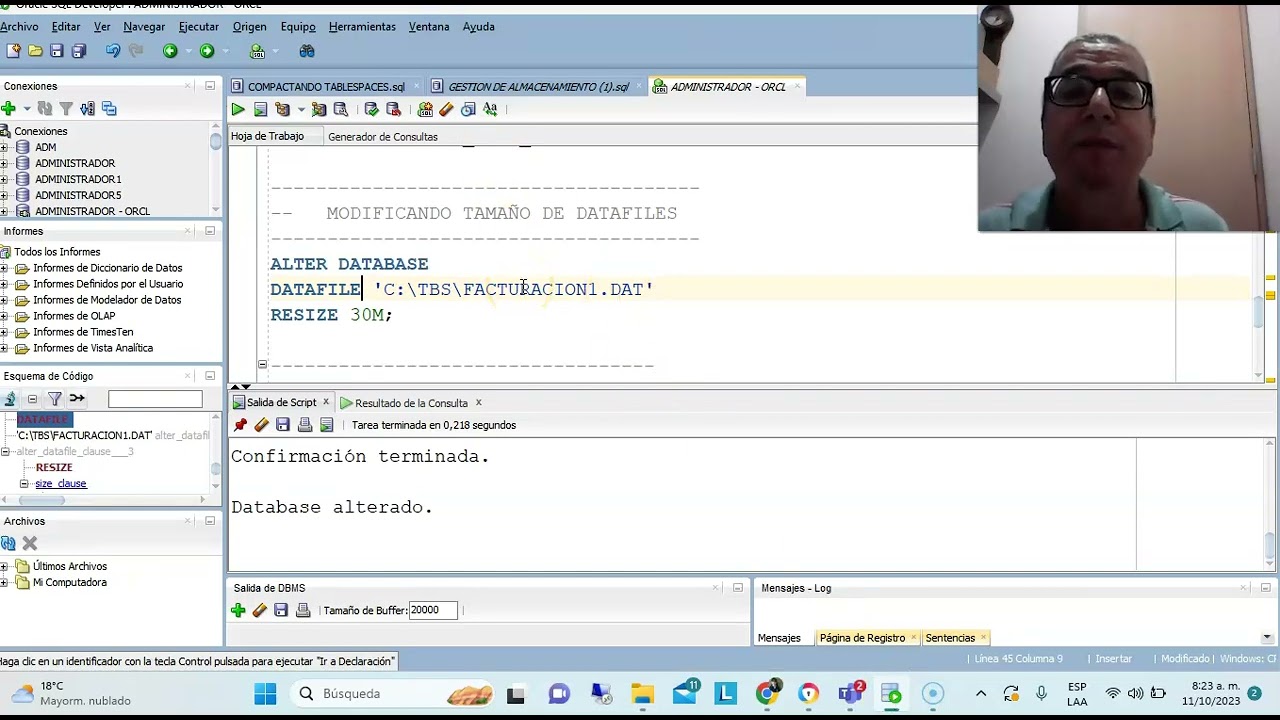Select the Página de Registro tab
Image resolution: width=1280 pixels, height=720 pixels.
coord(862,638)
